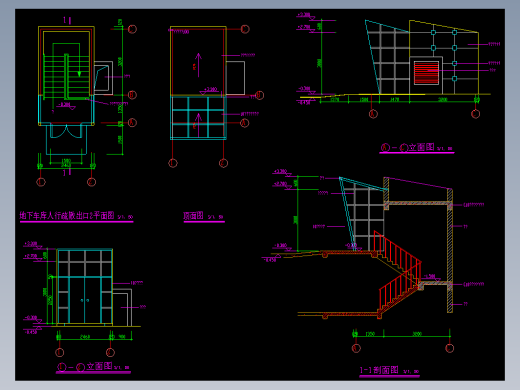
Task: Pick the double door handles in 1–2 elevation
Action: point(85,300)
